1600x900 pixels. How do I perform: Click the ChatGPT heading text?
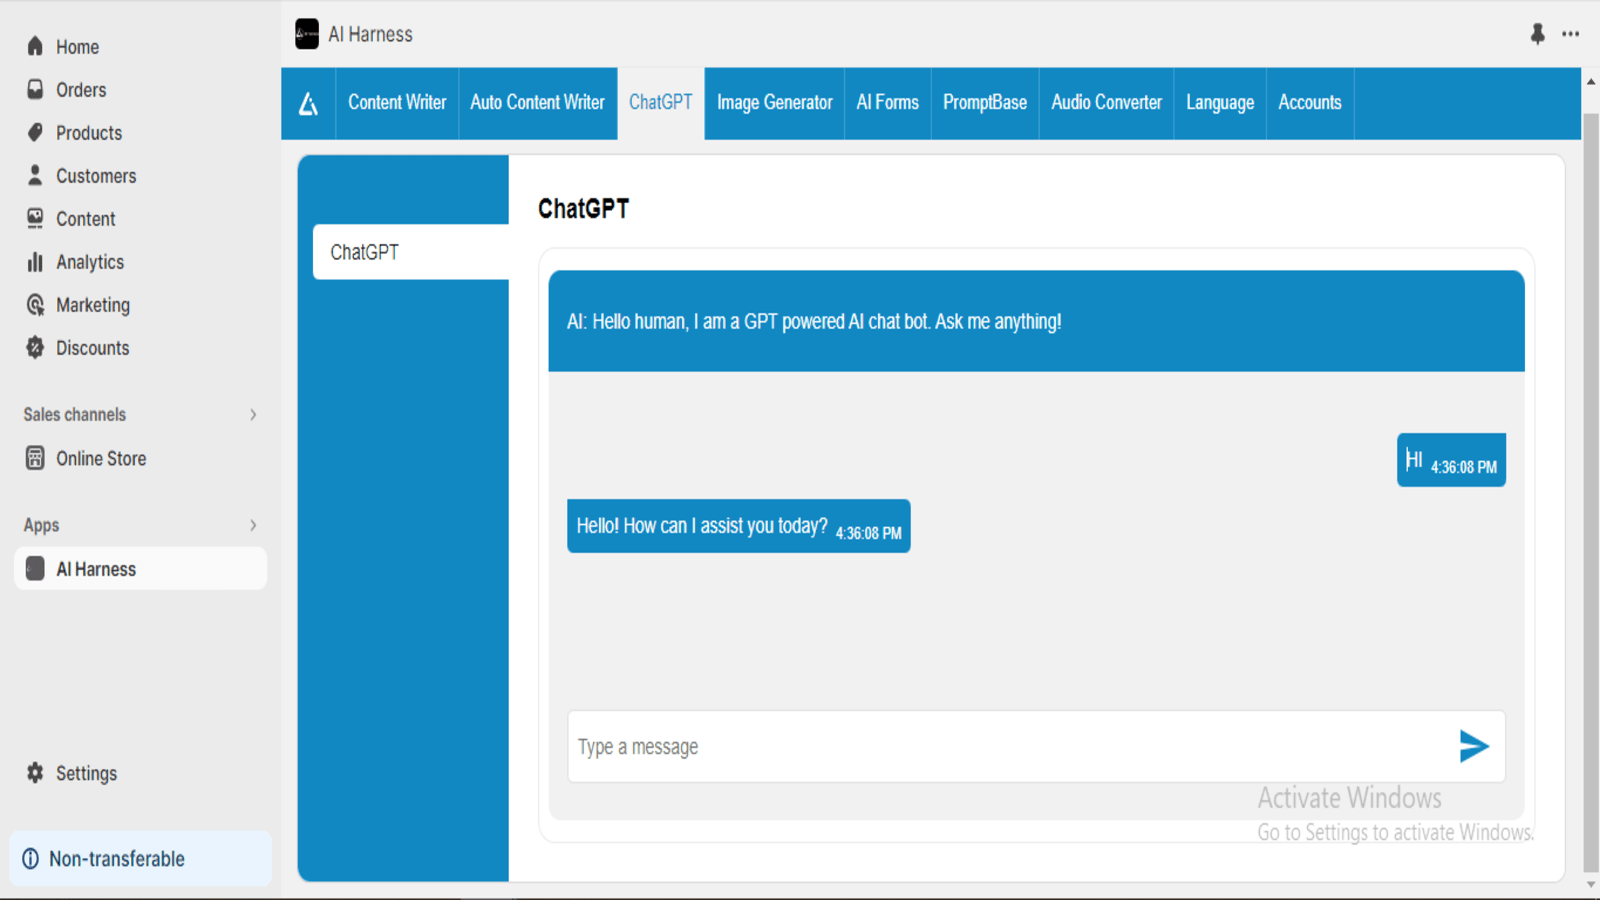click(584, 208)
